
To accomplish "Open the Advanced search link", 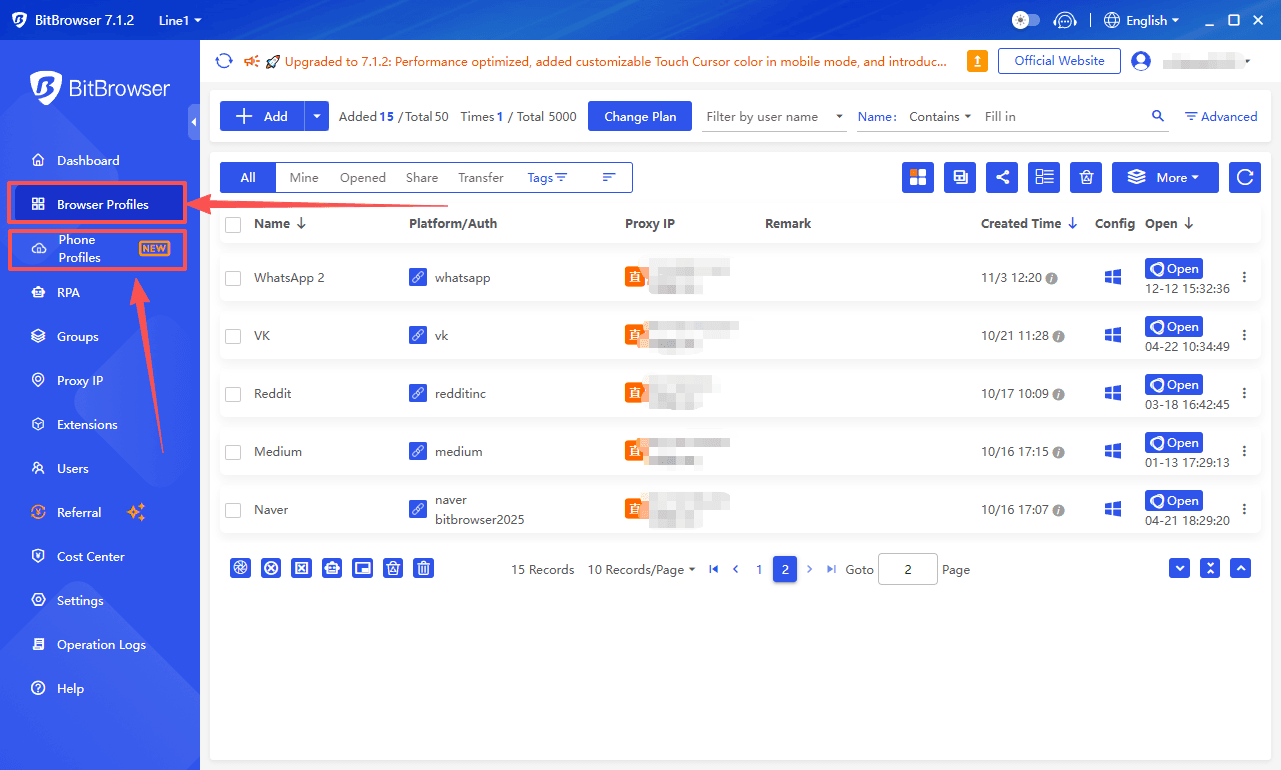I will click(1220, 116).
